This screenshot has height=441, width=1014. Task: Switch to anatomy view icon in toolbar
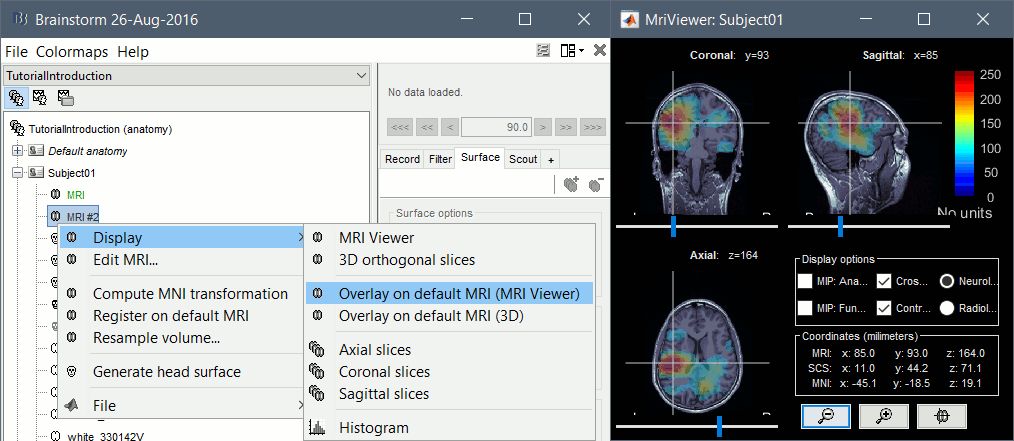(x=17, y=97)
